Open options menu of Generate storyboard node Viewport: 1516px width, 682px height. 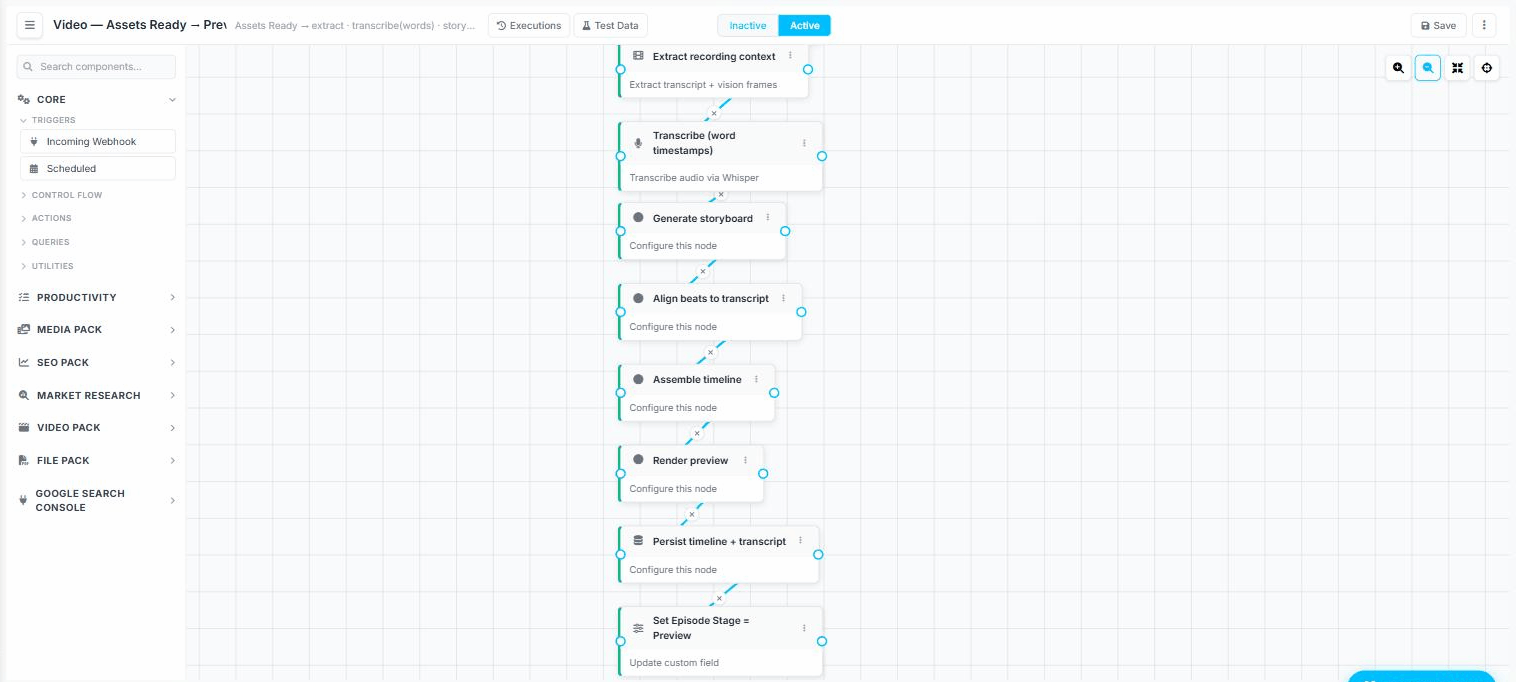point(768,218)
